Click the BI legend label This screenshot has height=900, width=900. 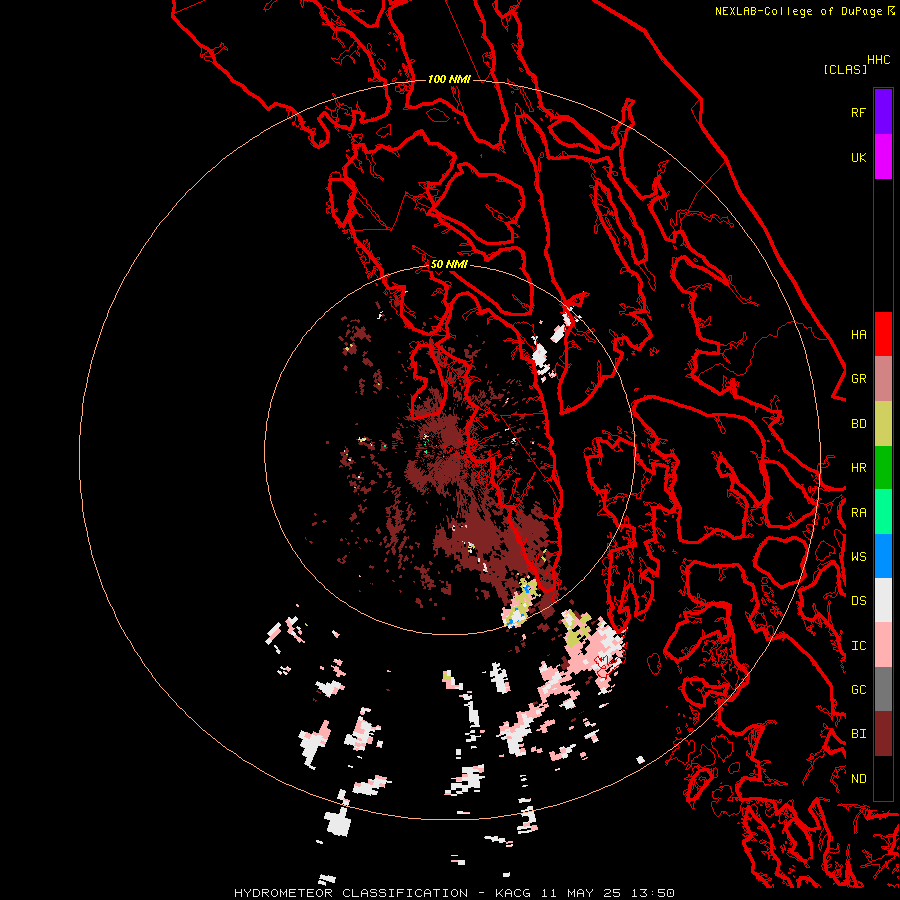pos(858,734)
